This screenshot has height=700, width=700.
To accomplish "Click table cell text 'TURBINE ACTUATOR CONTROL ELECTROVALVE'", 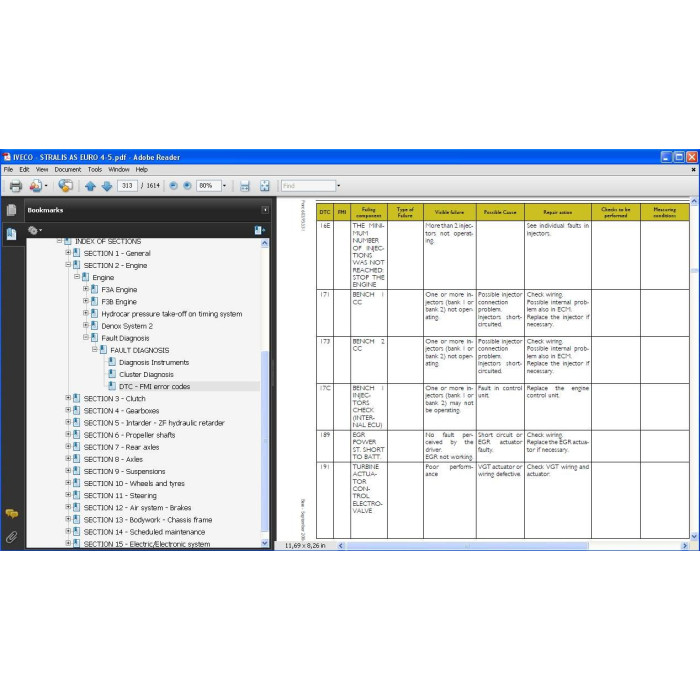I will [368, 489].
